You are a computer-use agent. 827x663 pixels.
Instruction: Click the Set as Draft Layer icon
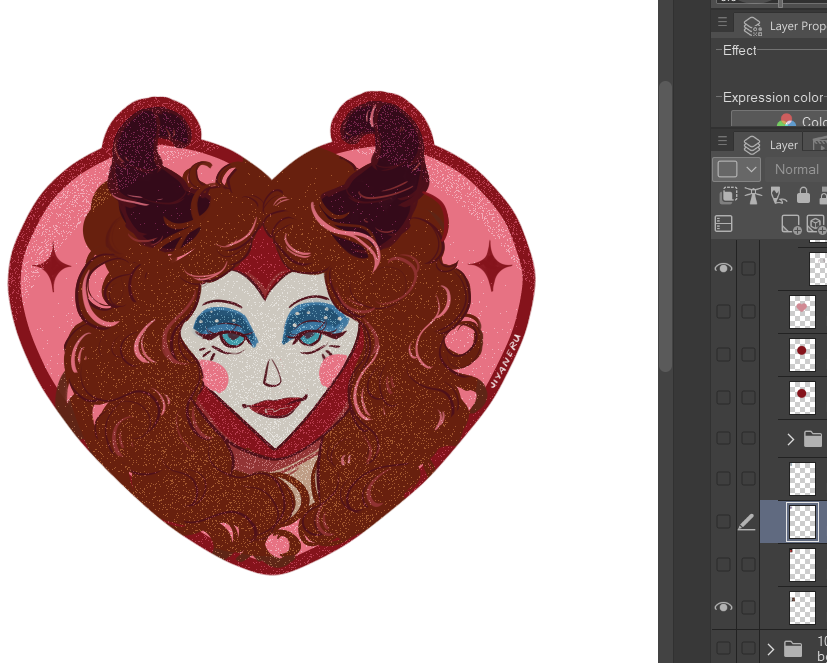pos(778,196)
